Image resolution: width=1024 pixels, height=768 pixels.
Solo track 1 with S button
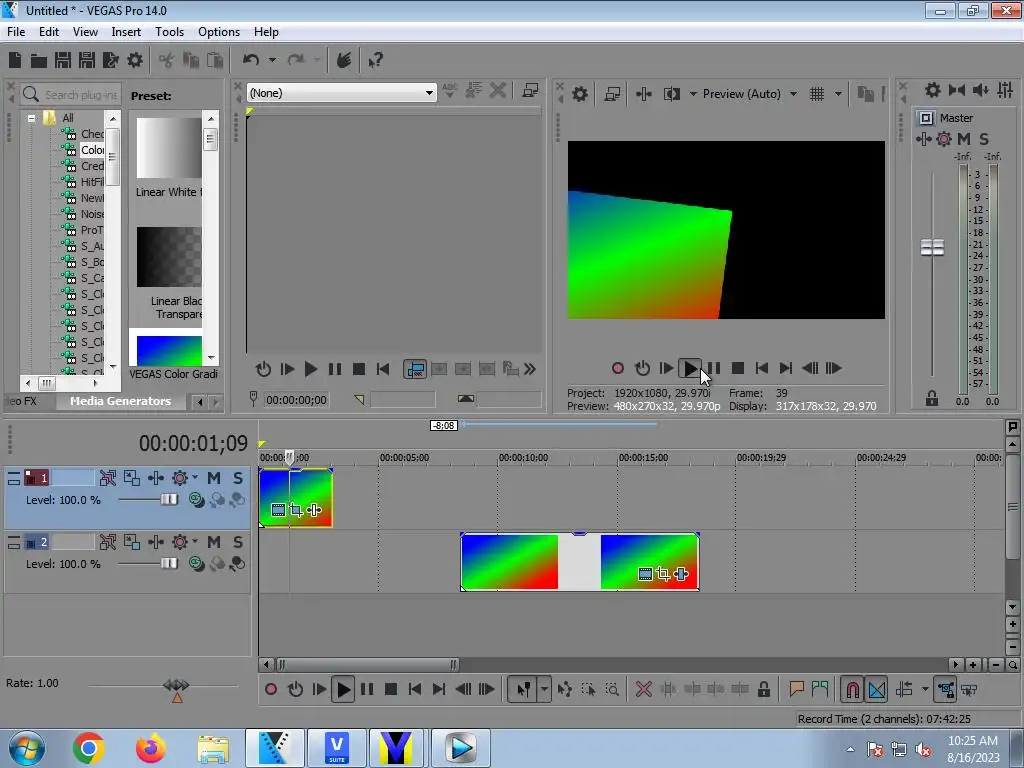(238, 478)
